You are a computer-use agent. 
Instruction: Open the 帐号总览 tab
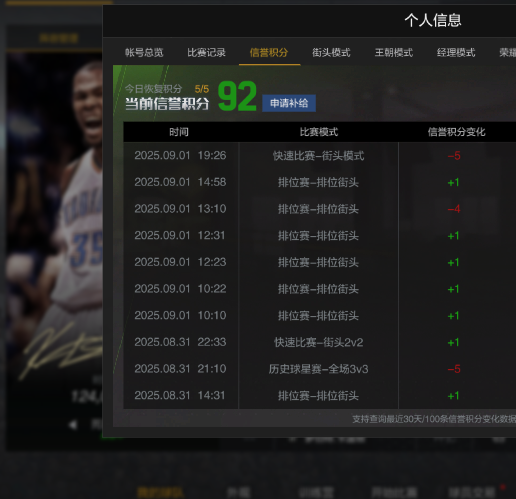coord(144,53)
